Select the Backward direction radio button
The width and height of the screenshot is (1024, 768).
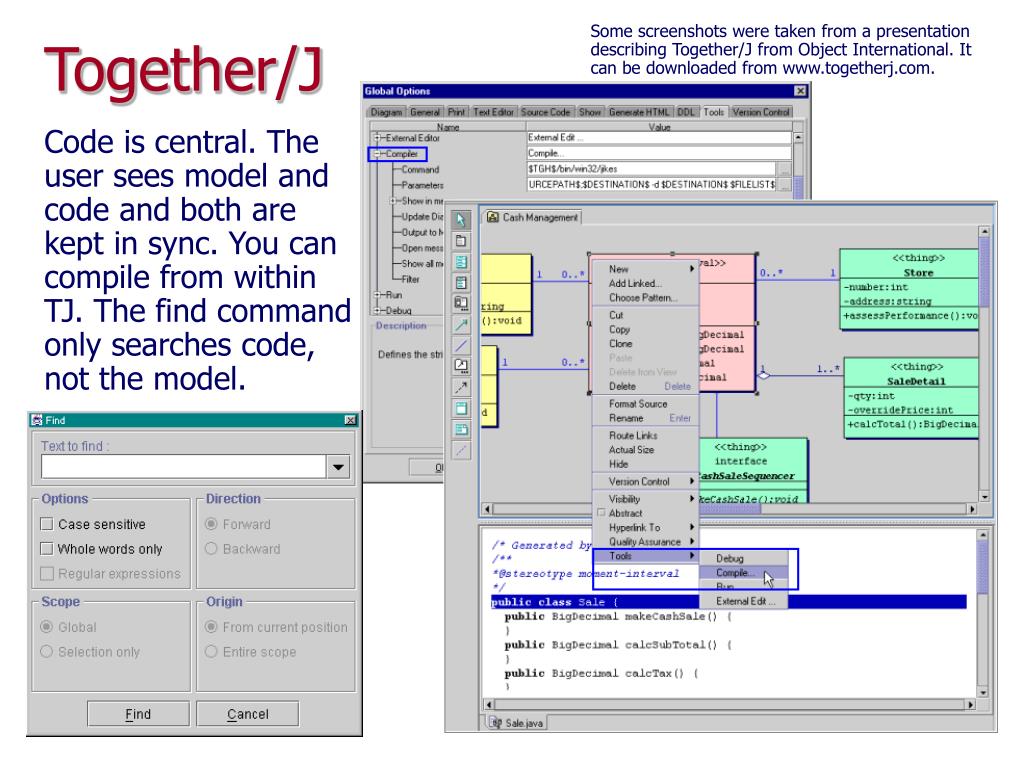pyautogui.click(x=211, y=549)
